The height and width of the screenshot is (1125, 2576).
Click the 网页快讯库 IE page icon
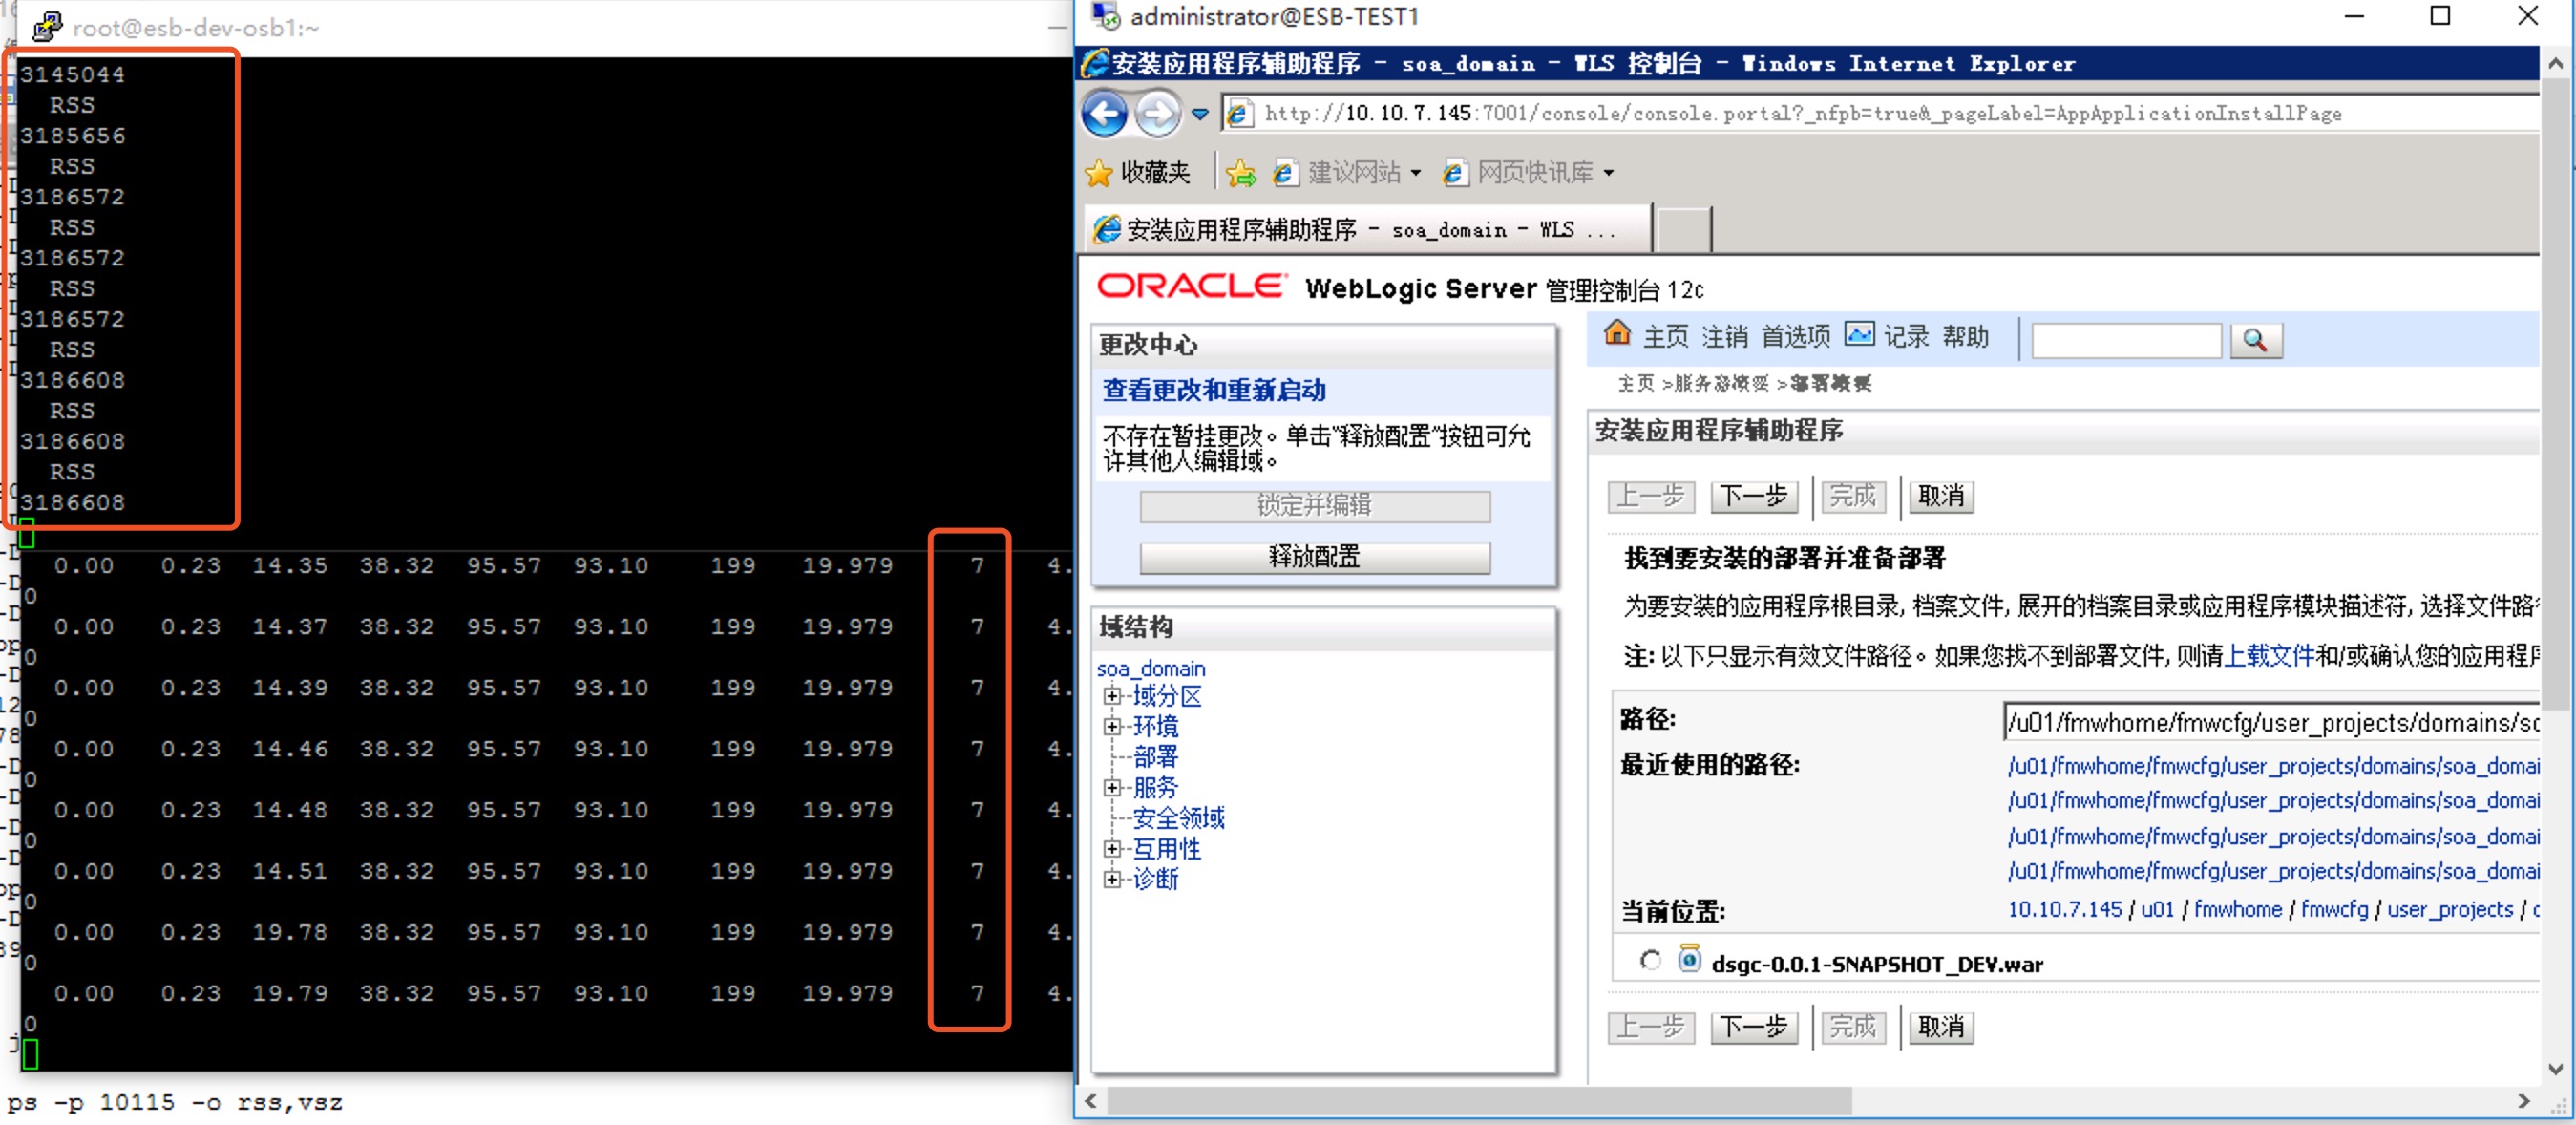(x=1454, y=173)
